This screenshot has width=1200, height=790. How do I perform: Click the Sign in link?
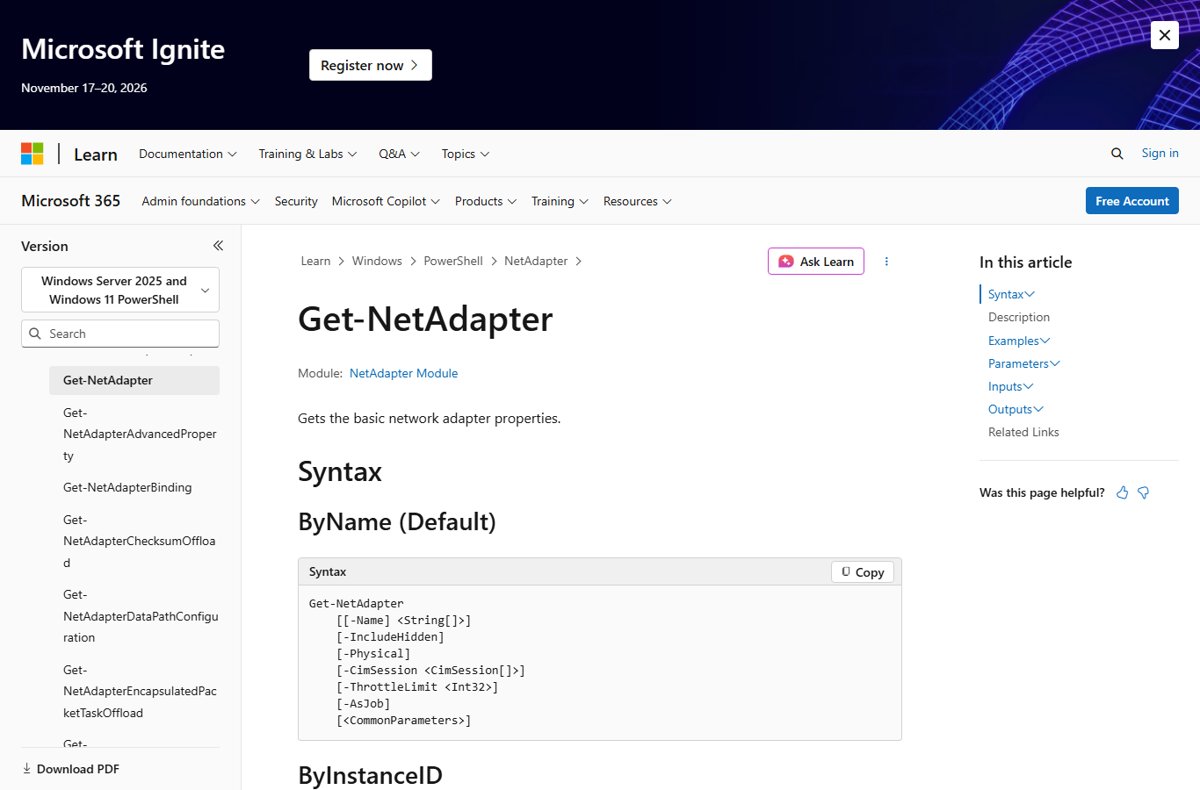1160,153
